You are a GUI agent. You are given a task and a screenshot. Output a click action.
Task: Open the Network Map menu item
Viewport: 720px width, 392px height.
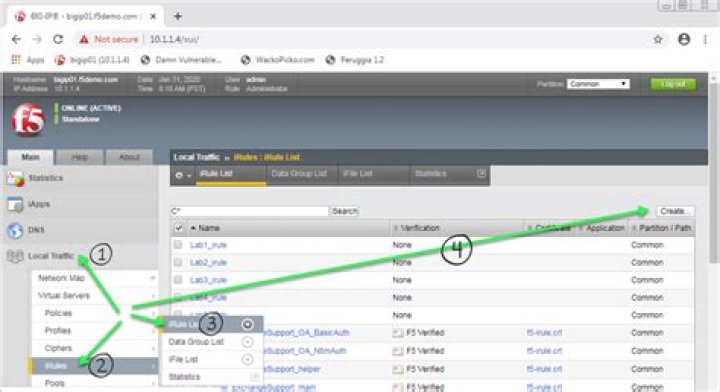(x=62, y=278)
